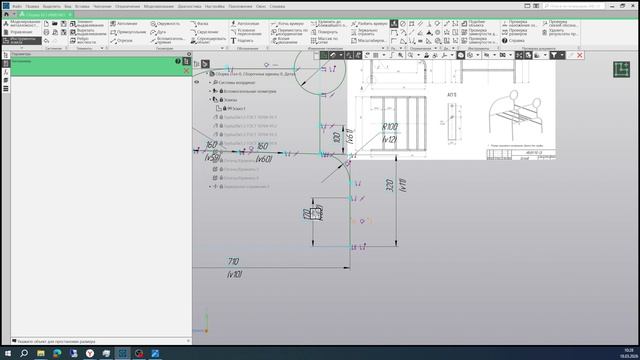Click the Управление toolset button
Screen dimensions: 640x360
pos(21,32)
